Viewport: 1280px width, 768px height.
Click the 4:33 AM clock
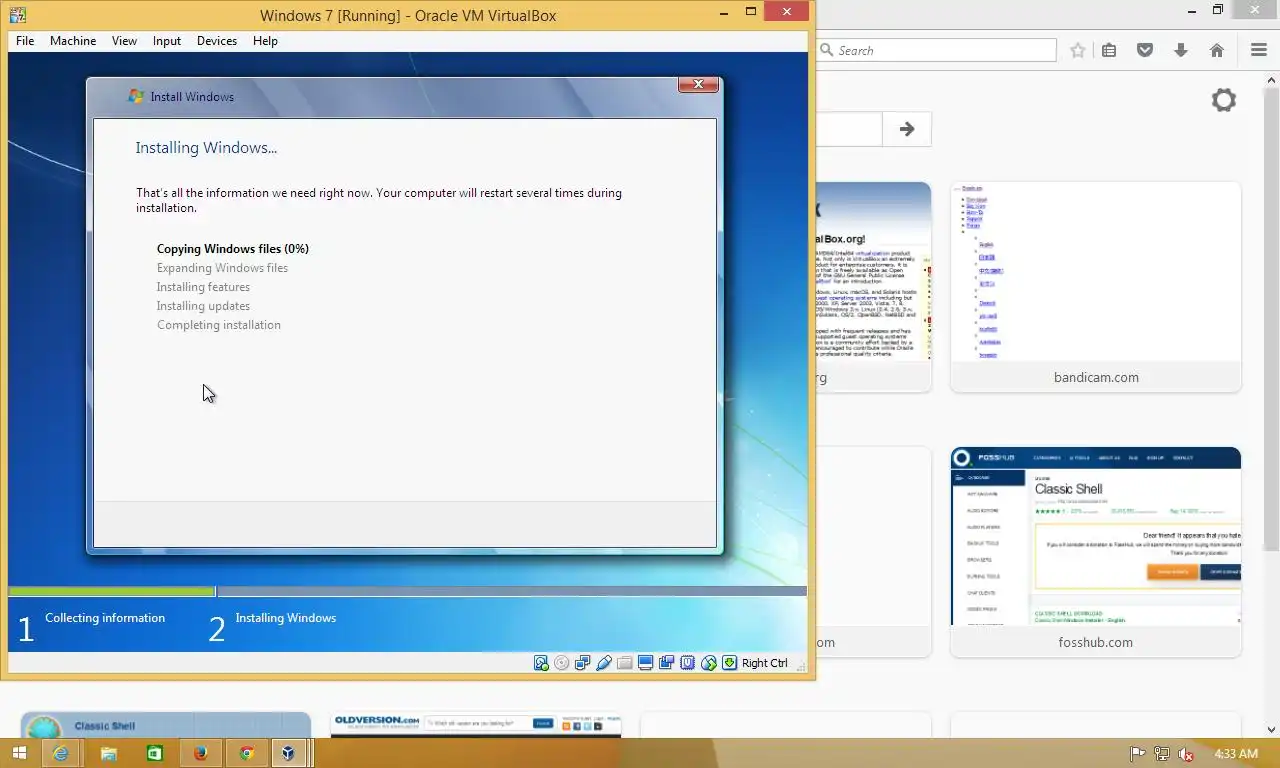(1236, 754)
